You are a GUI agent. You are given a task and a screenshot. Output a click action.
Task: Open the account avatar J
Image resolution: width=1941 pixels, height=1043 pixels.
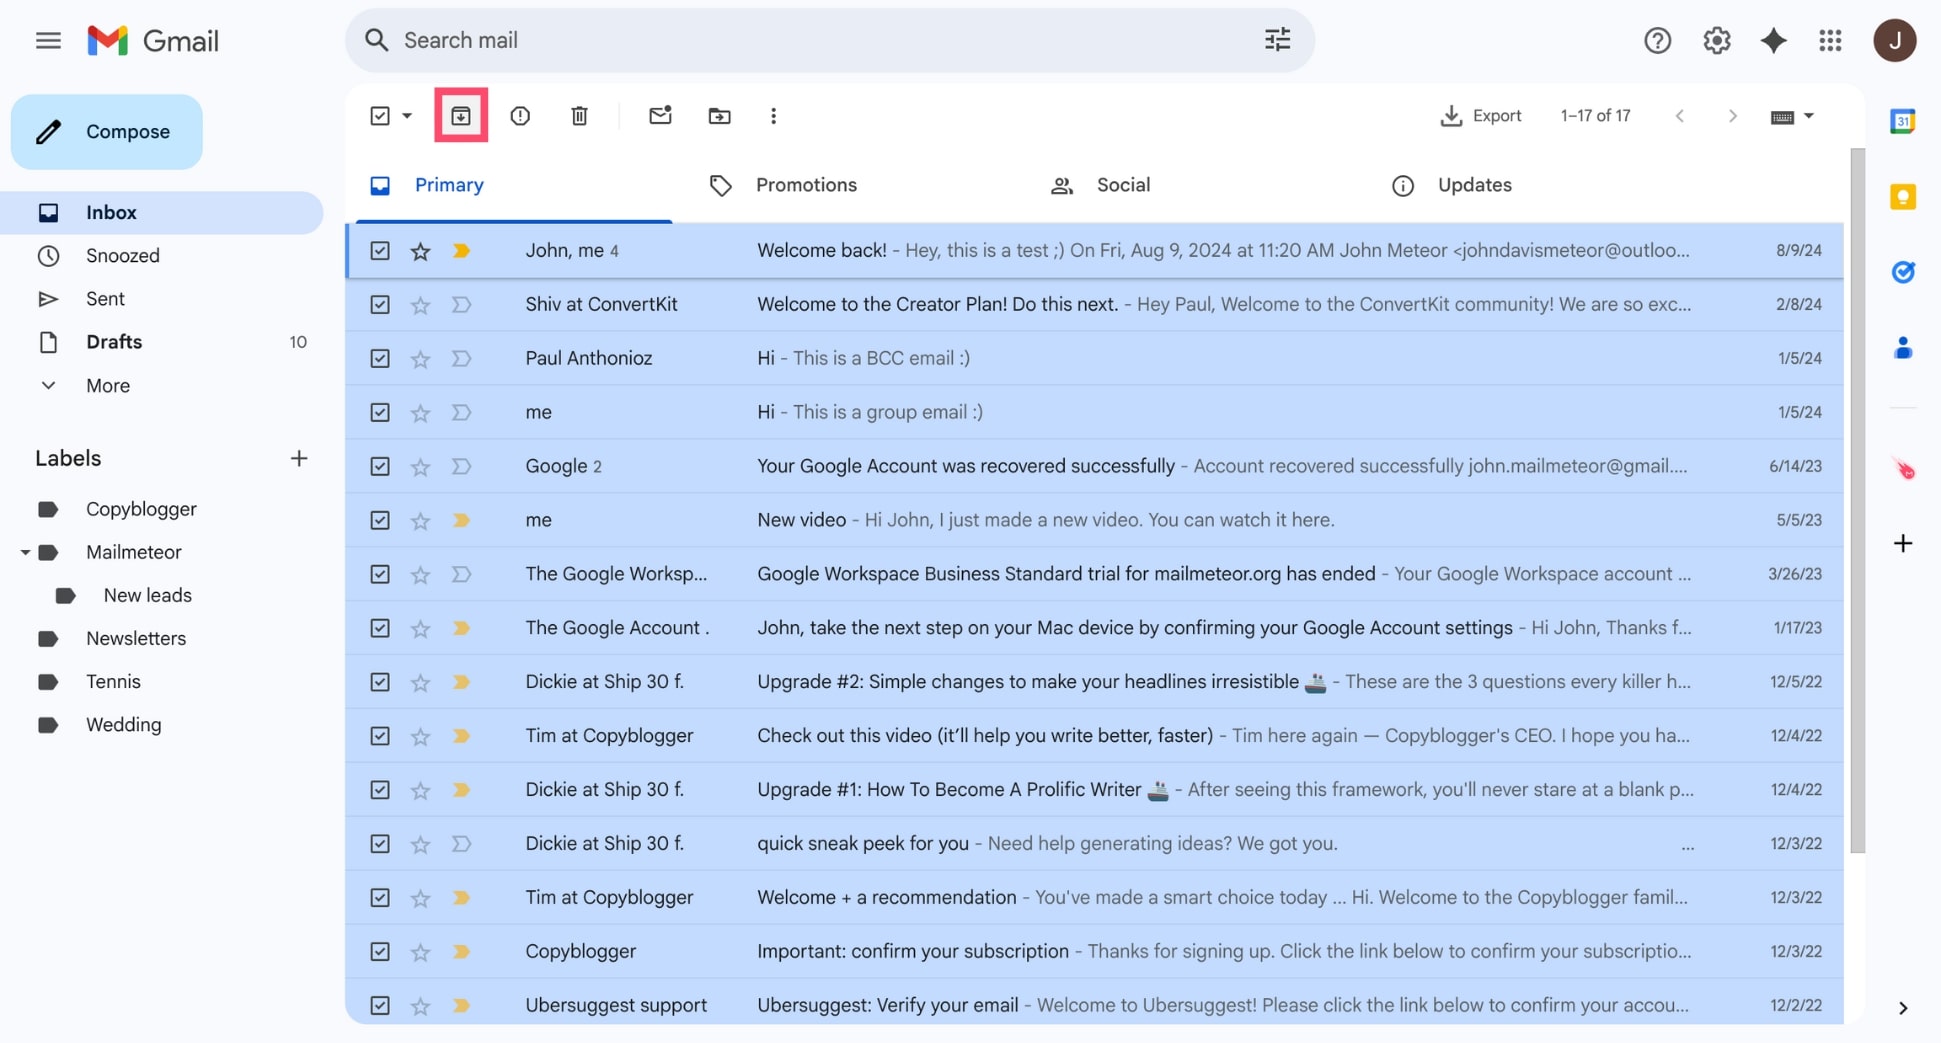pos(1894,40)
